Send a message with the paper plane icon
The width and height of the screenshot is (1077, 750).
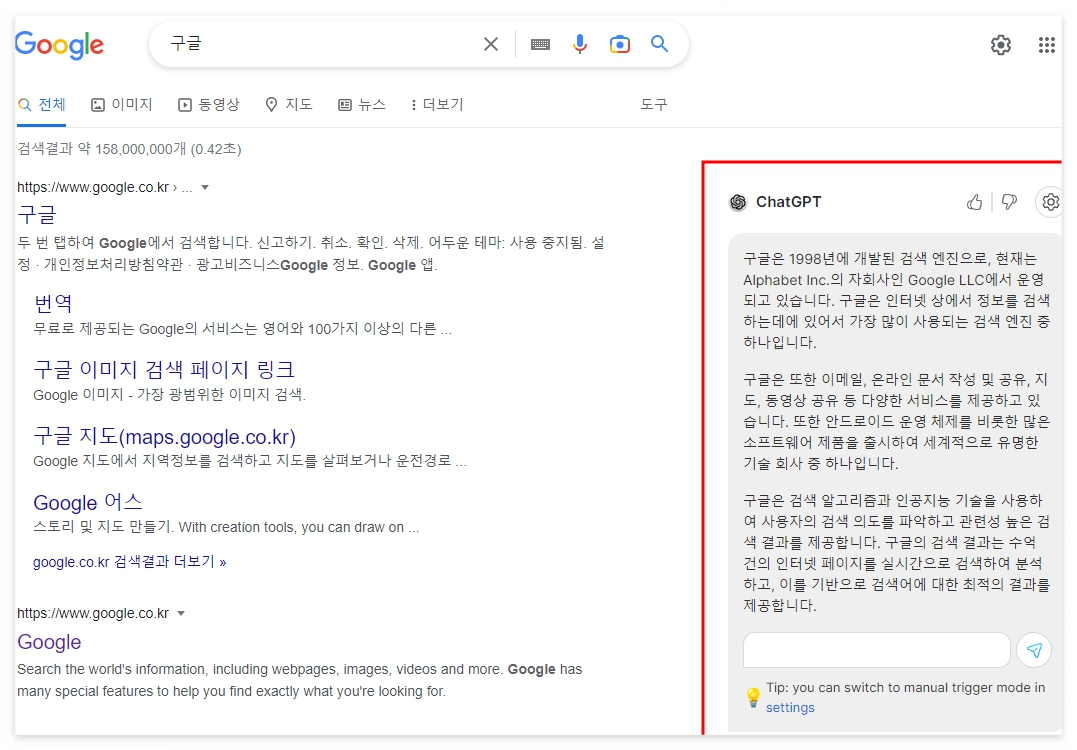[1034, 650]
